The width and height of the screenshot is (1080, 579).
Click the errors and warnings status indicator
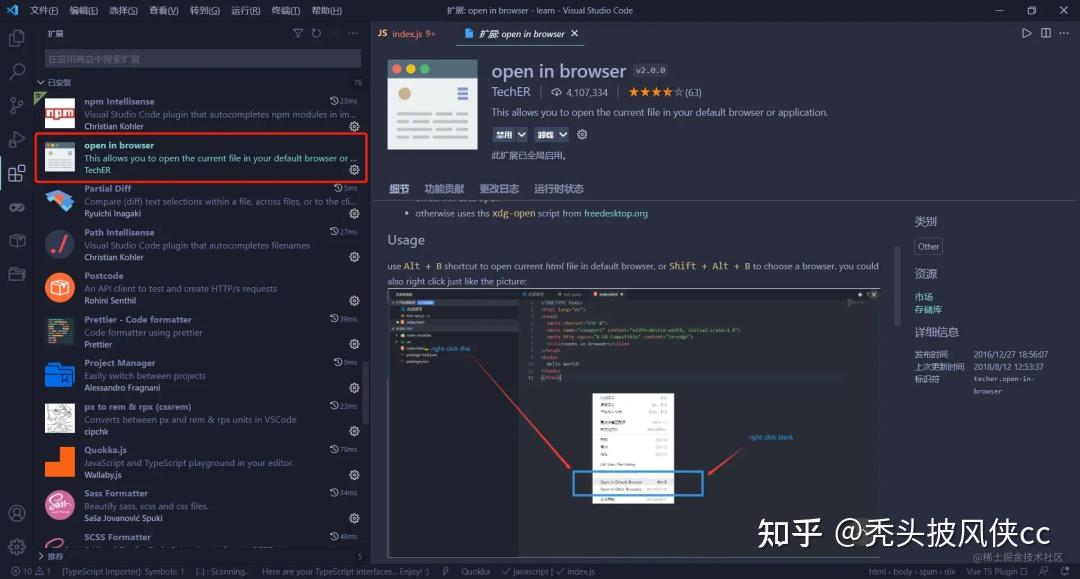(30, 571)
